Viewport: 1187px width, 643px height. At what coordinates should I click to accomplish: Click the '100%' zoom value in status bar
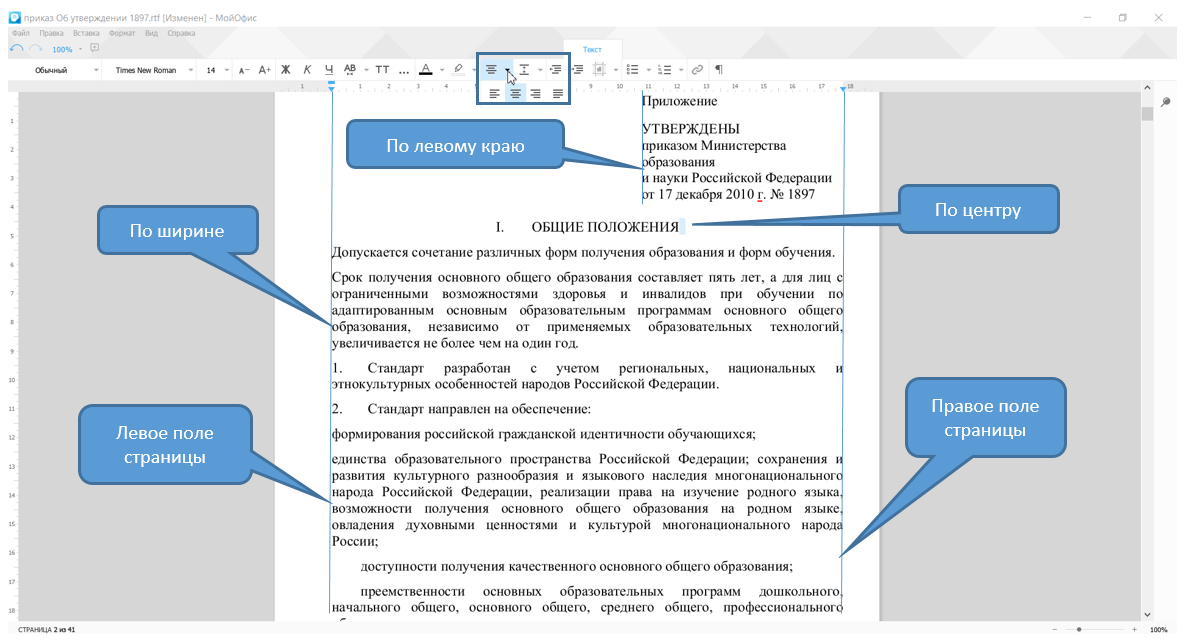pyautogui.click(x=1158, y=629)
